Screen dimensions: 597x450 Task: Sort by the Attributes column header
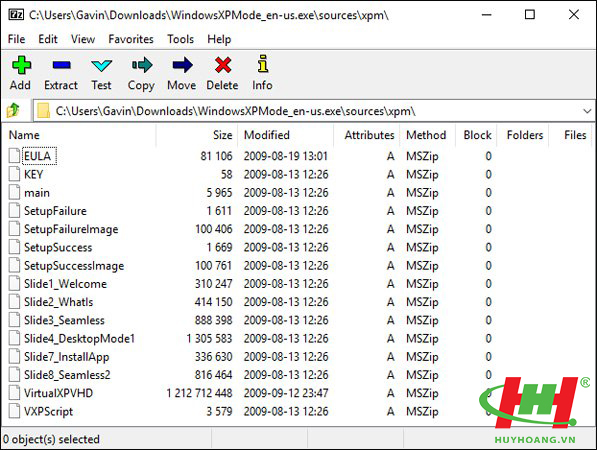pyautogui.click(x=367, y=135)
